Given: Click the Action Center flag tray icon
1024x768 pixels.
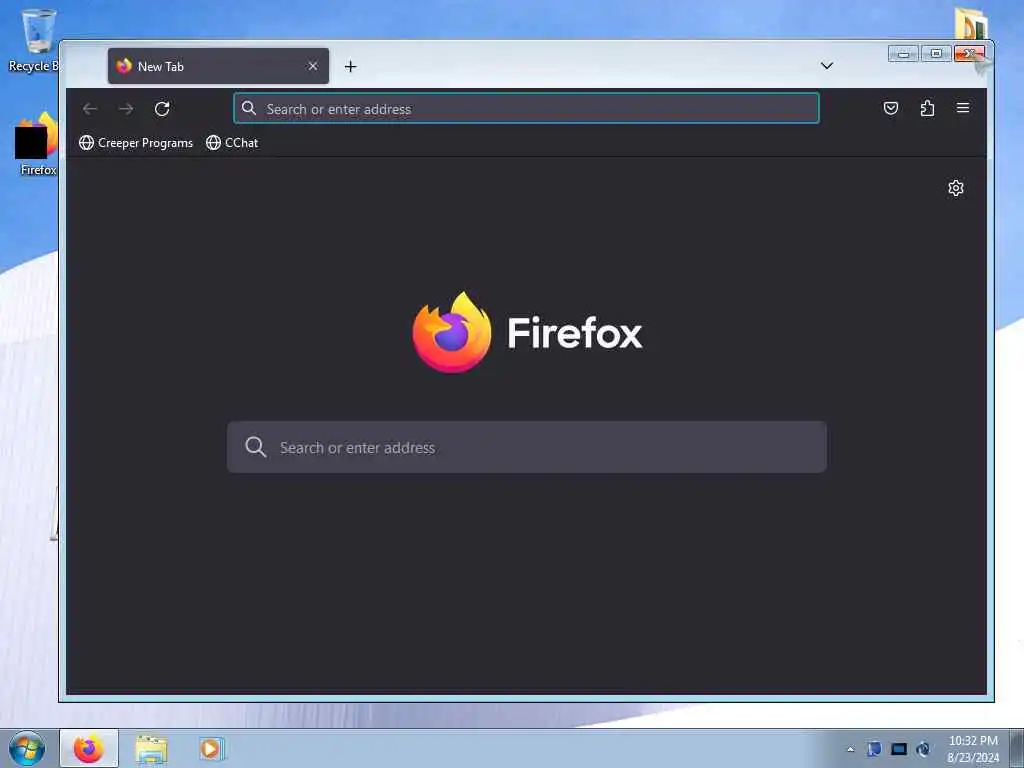Looking at the screenshot, I should click(874, 749).
